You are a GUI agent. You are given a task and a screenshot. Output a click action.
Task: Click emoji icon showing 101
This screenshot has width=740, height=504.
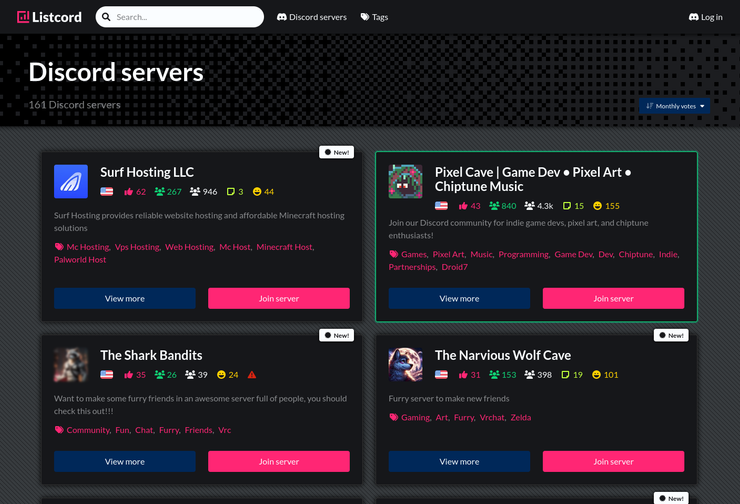[x=597, y=375]
